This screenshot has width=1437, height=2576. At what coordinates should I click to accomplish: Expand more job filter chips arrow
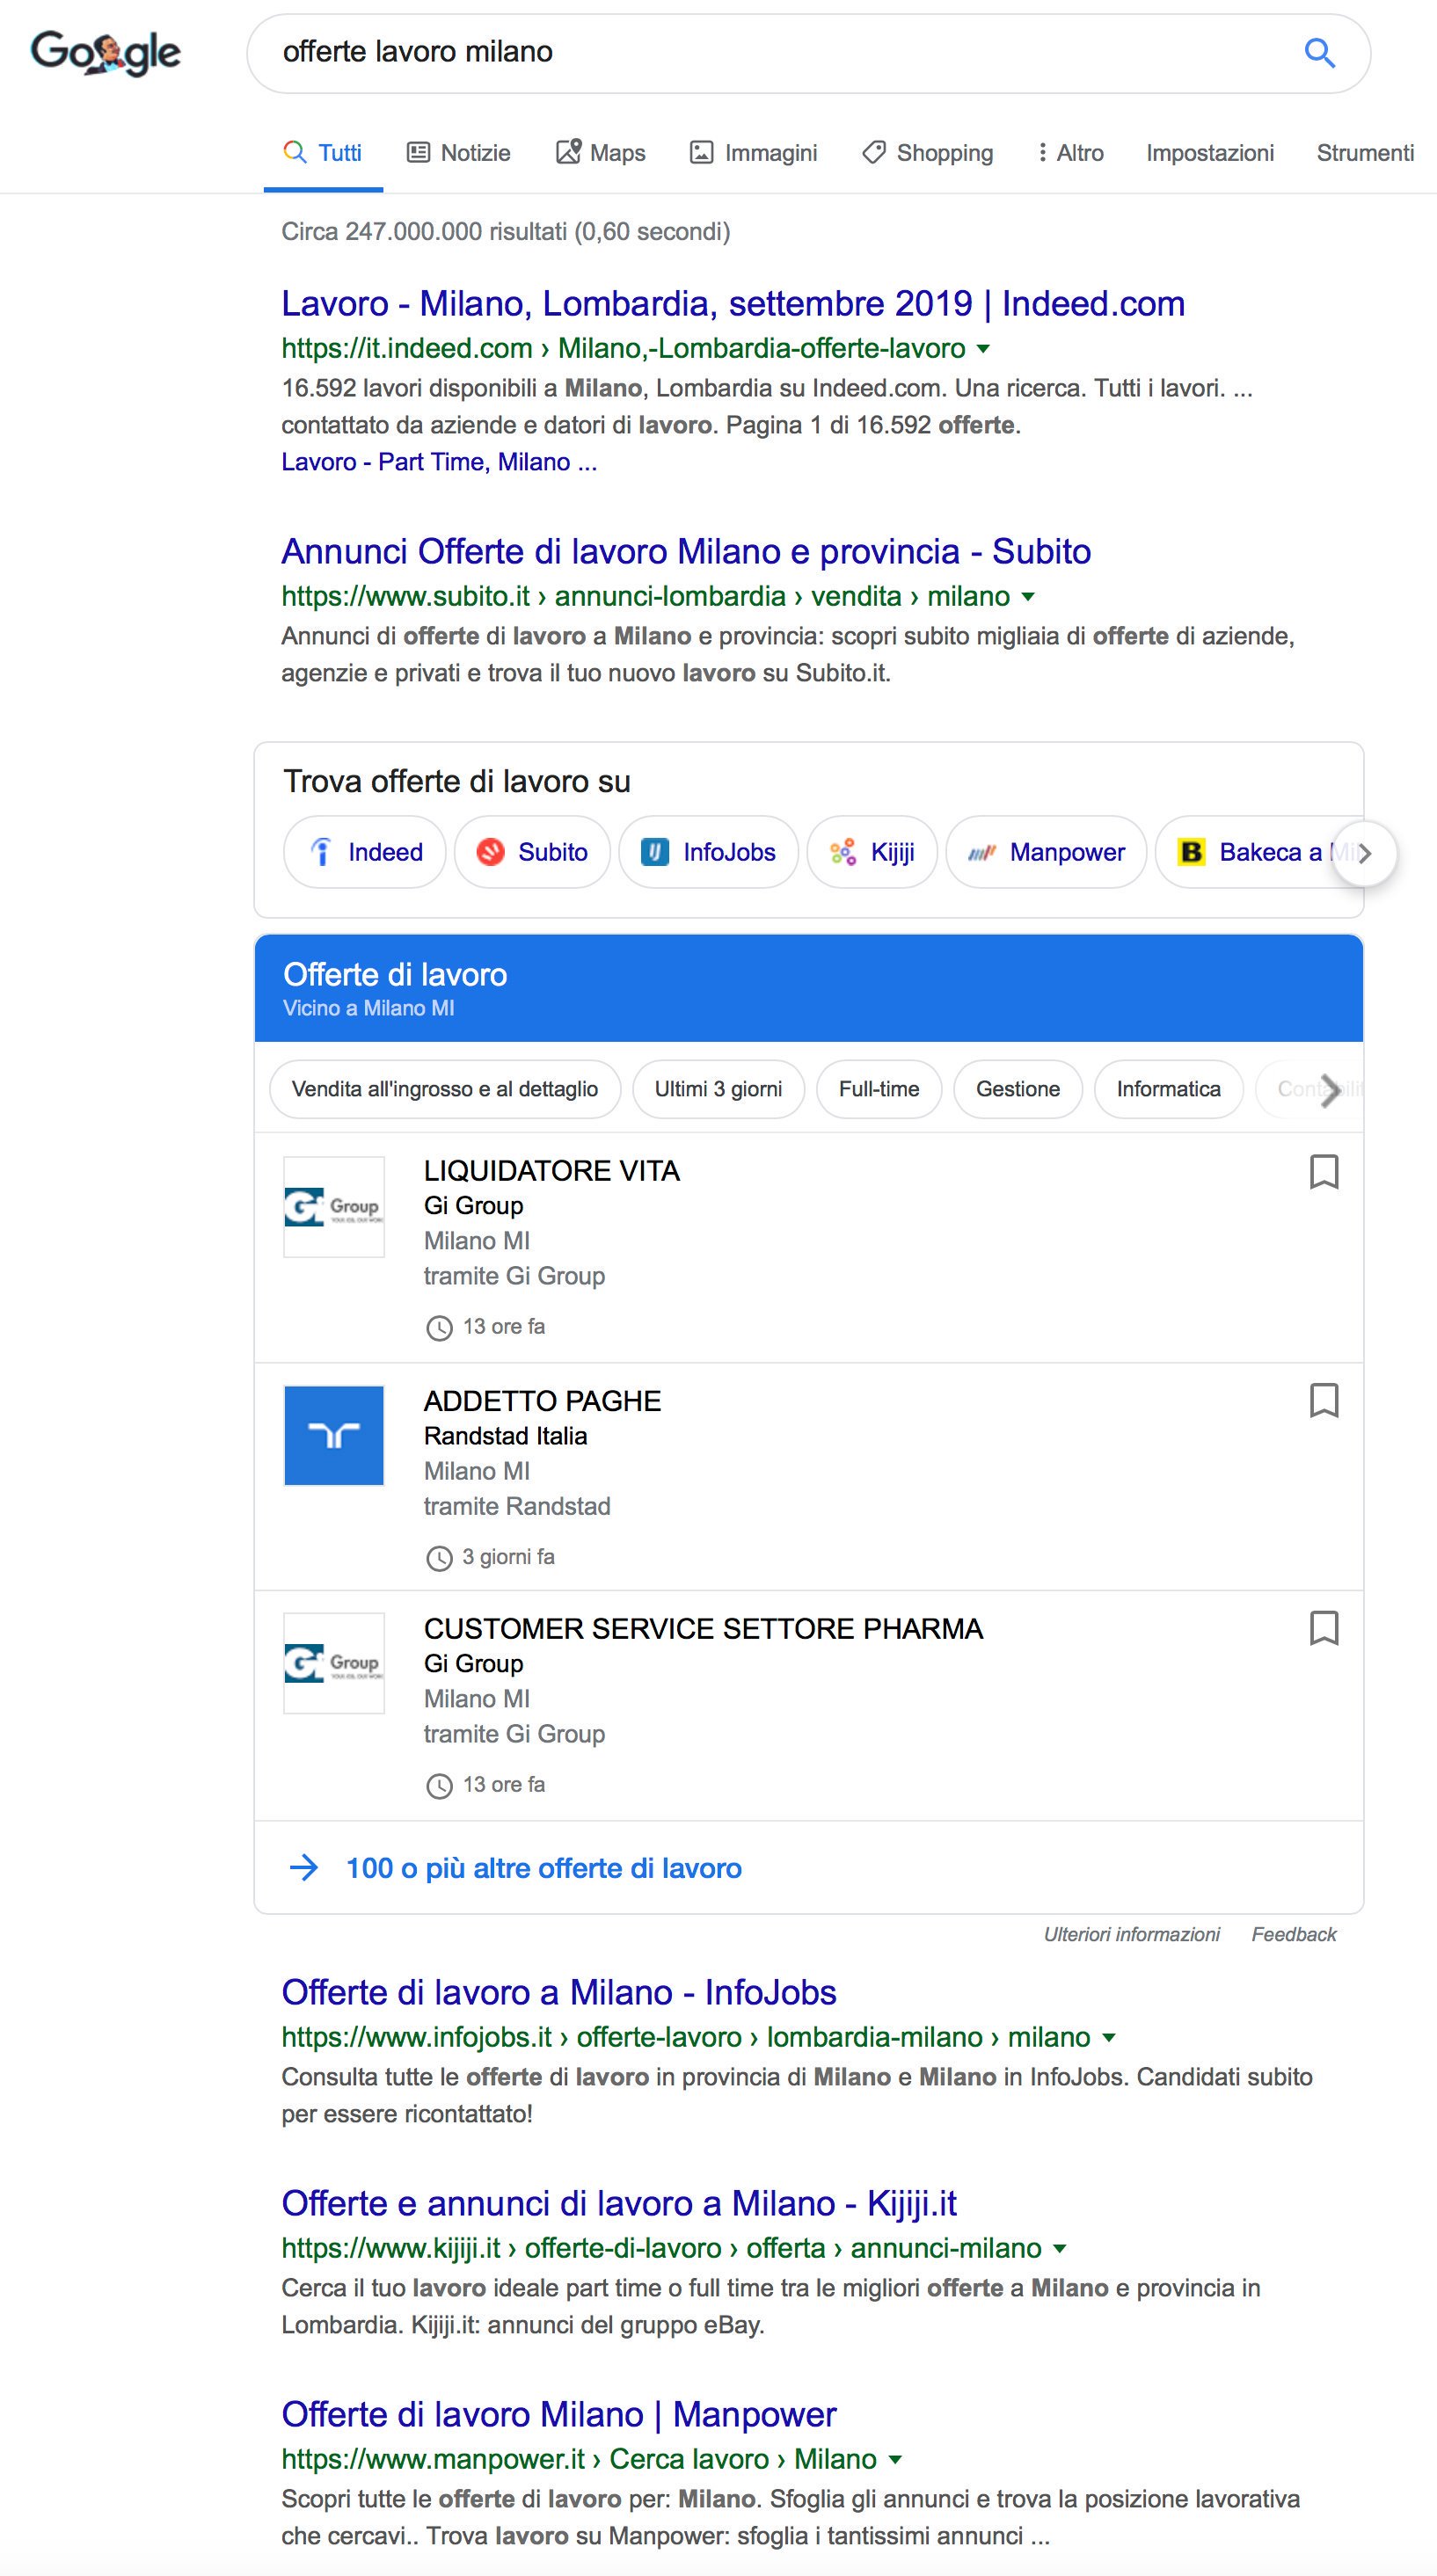(1330, 1090)
